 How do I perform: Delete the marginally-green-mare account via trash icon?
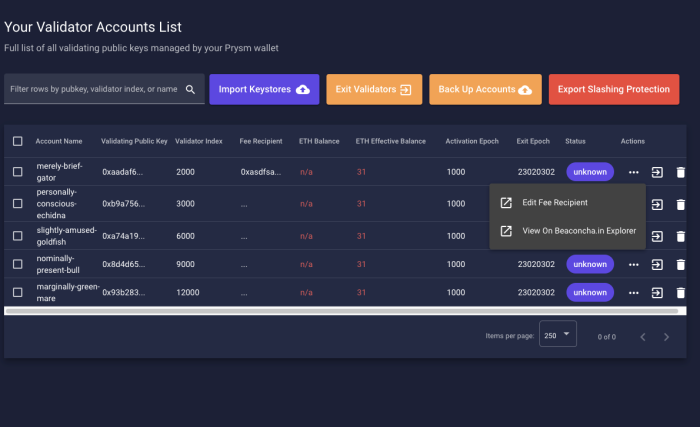point(681,293)
